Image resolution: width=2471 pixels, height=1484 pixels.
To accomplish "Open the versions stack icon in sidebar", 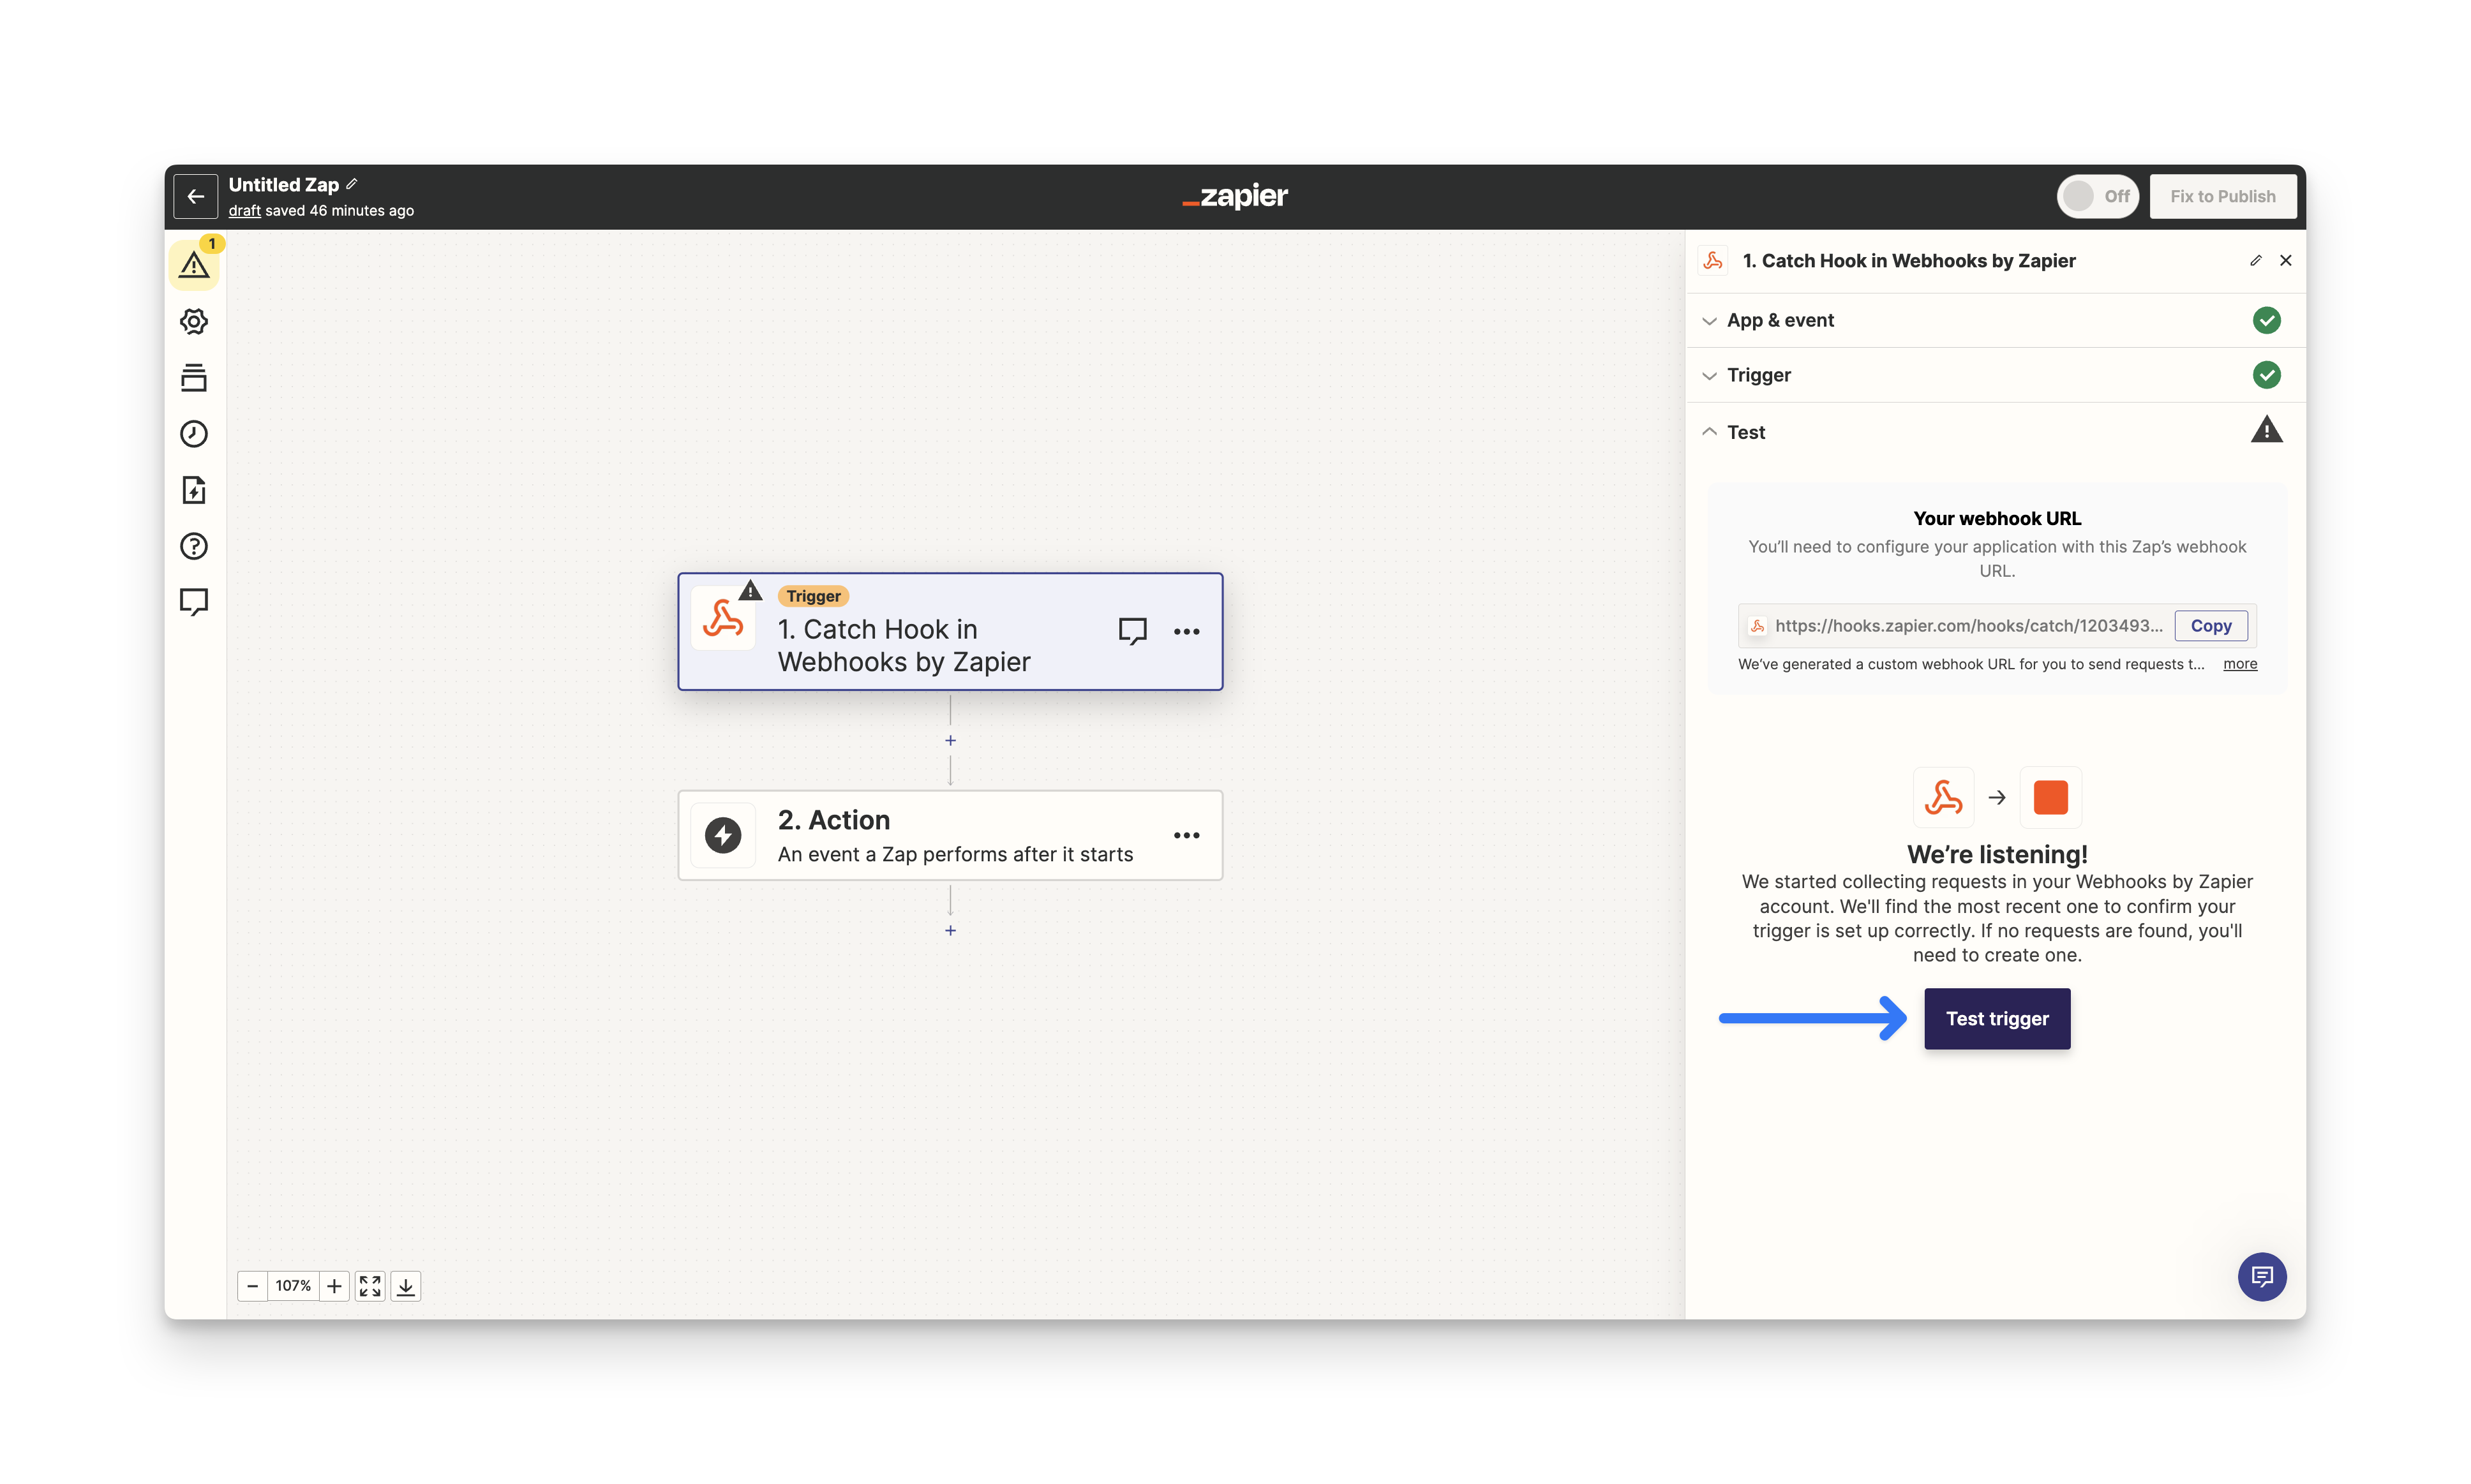I will (194, 378).
